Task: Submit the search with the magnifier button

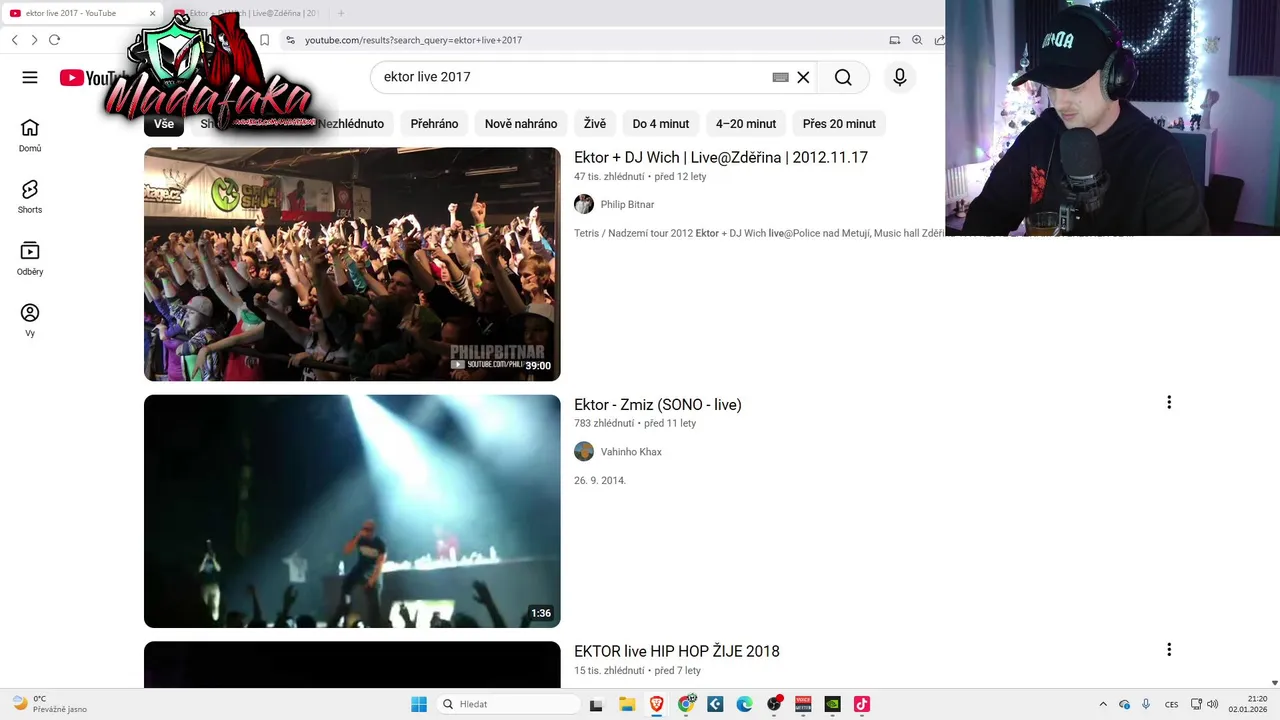Action: [843, 77]
